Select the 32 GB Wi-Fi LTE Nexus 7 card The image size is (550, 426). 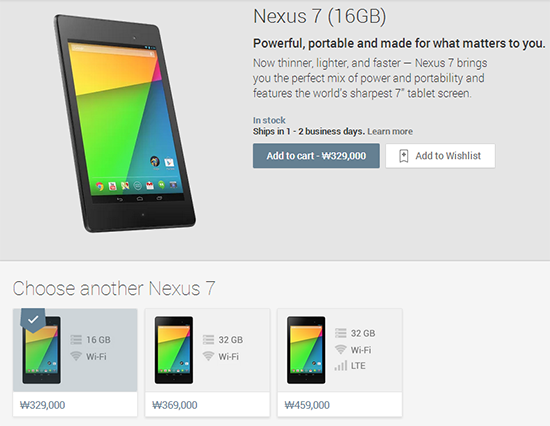click(340, 362)
